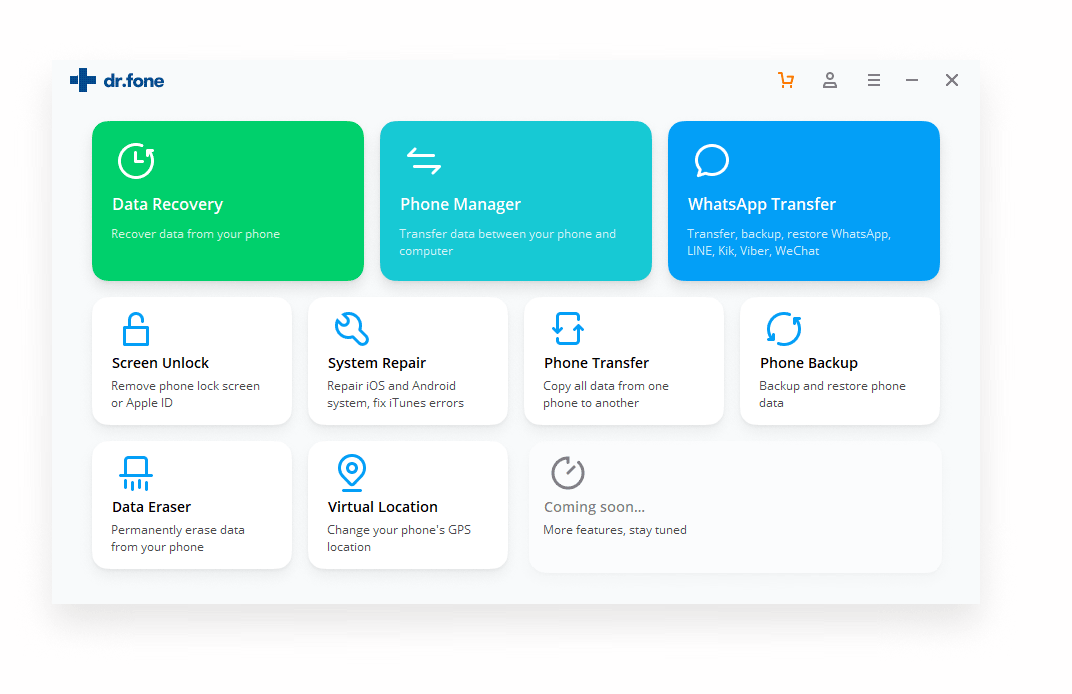The height and width of the screenshot is (694, 1072).
Task: Click the Coming soon timer icon
Action: pos(567,472)
